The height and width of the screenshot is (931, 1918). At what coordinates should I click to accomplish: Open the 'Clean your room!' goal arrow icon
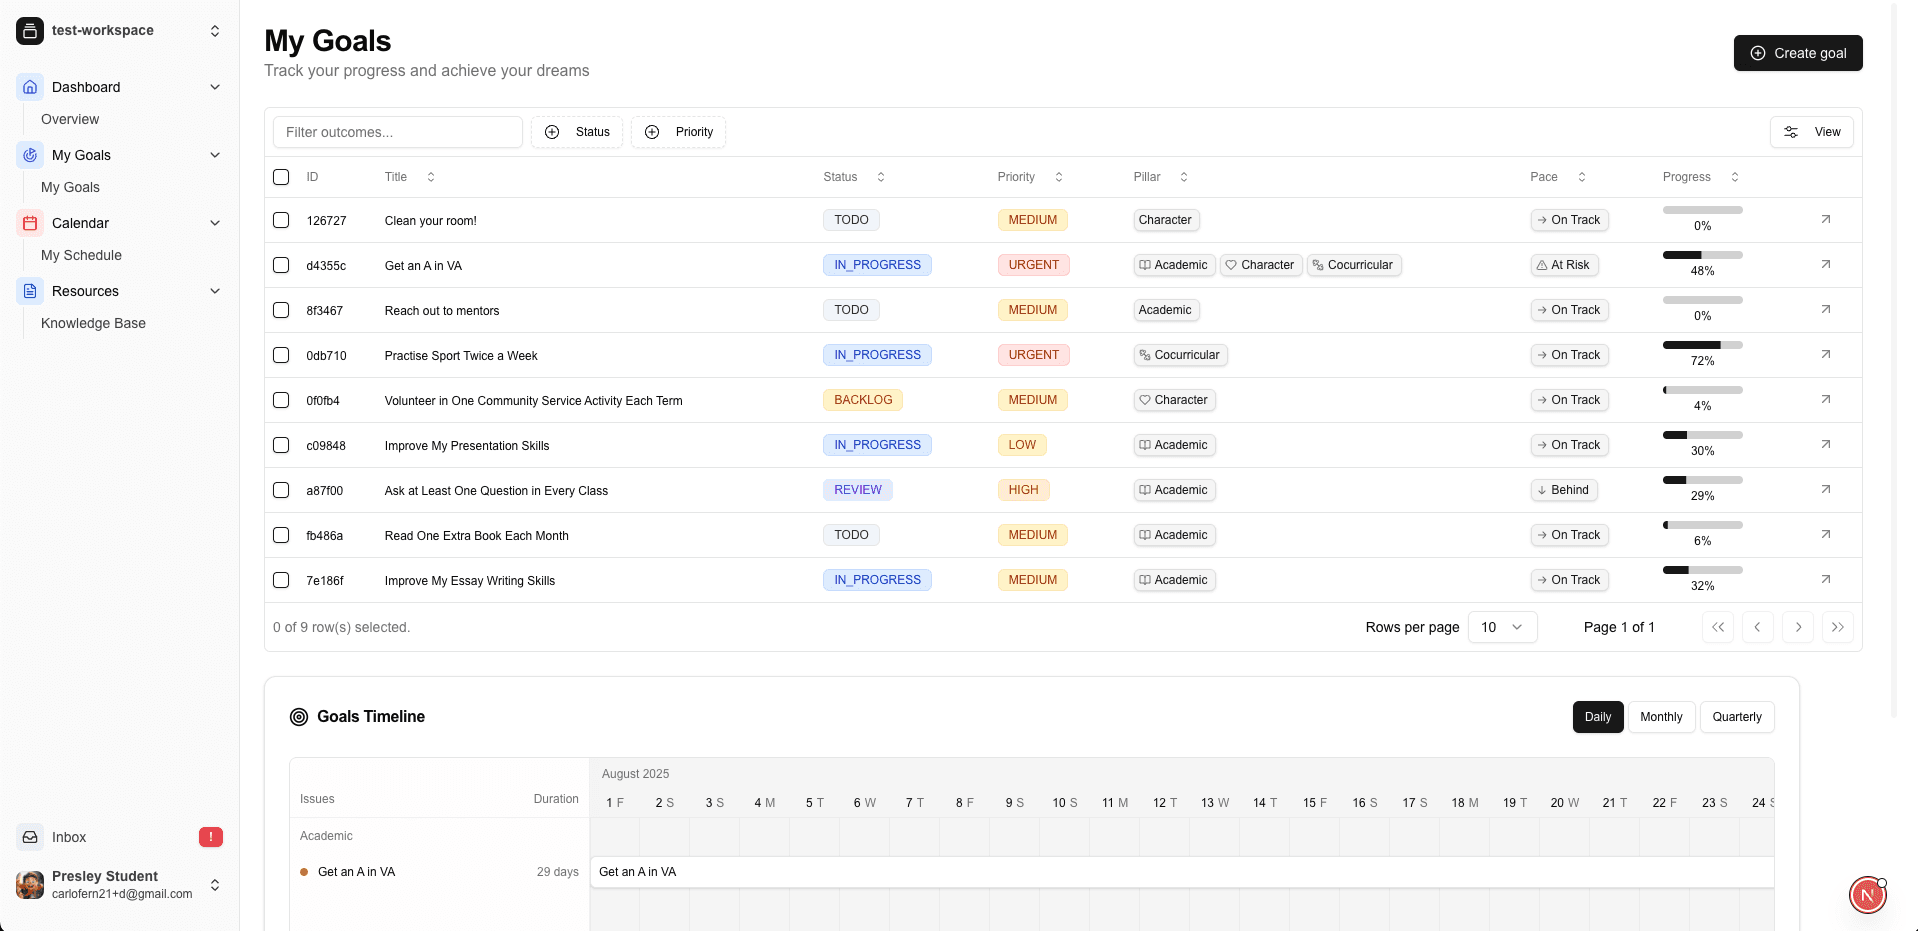coord(1825,219)
